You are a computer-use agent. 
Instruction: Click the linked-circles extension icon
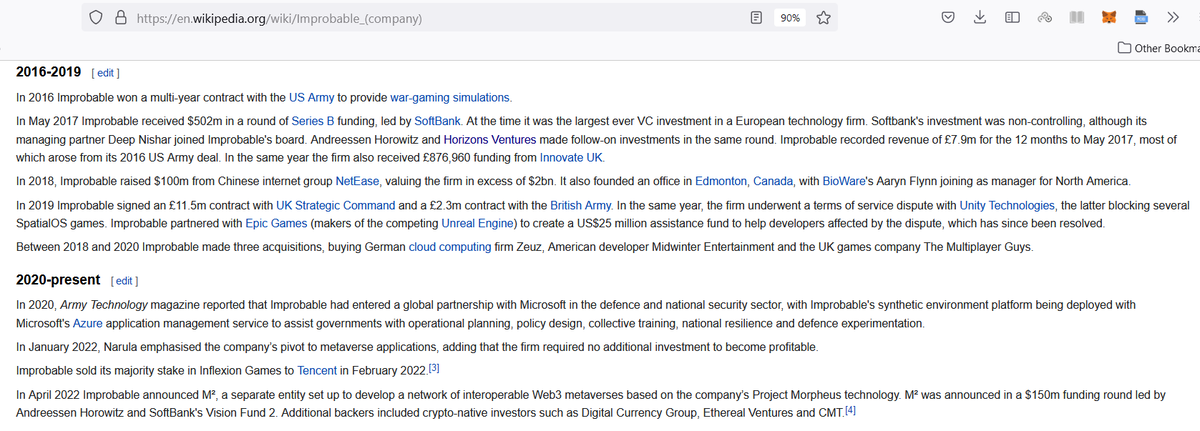point(1045,18)
